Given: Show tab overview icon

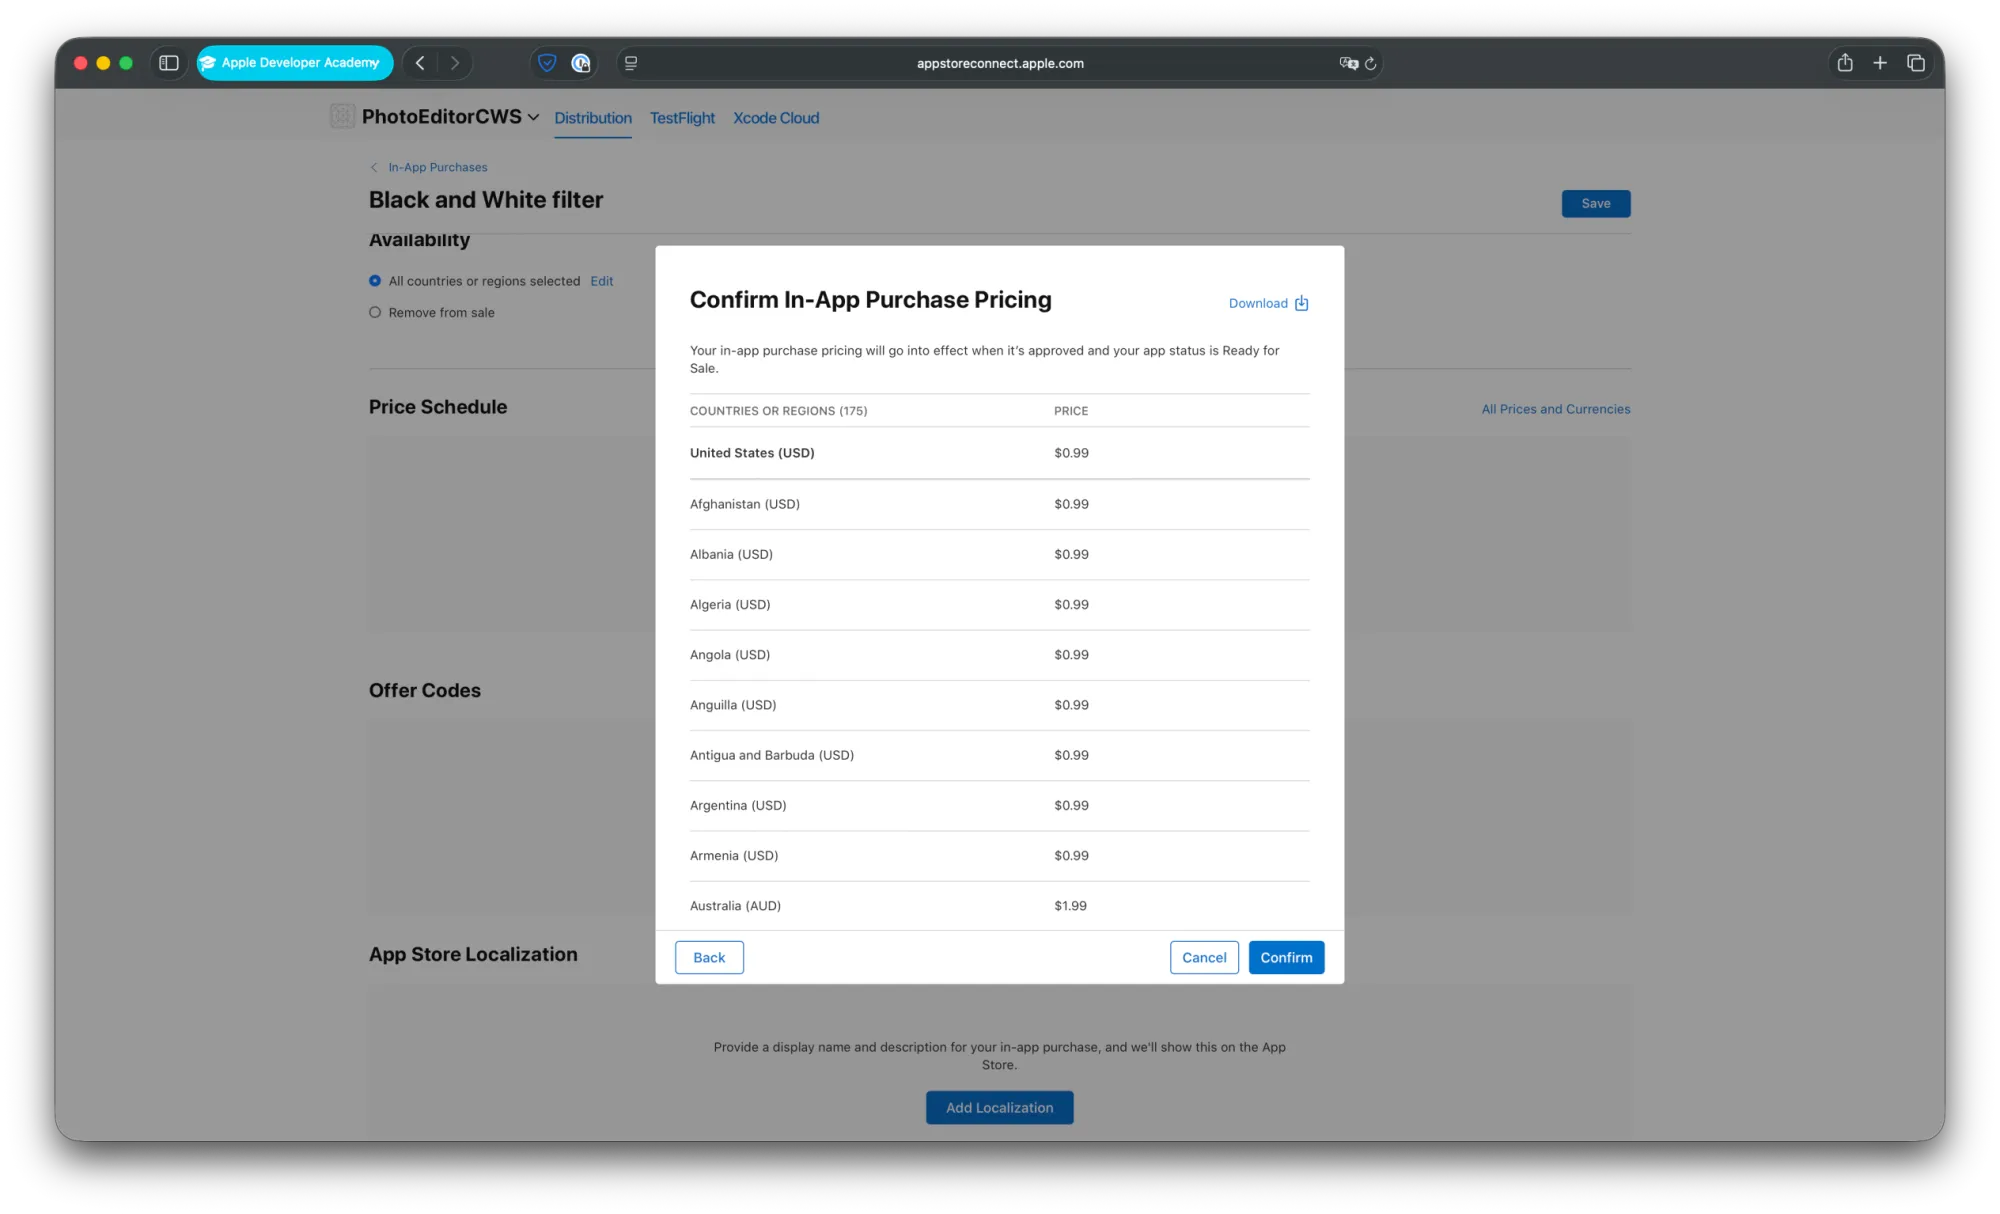Looking at the screenshot, I should pyautogui.click(x=1916, y=63).
